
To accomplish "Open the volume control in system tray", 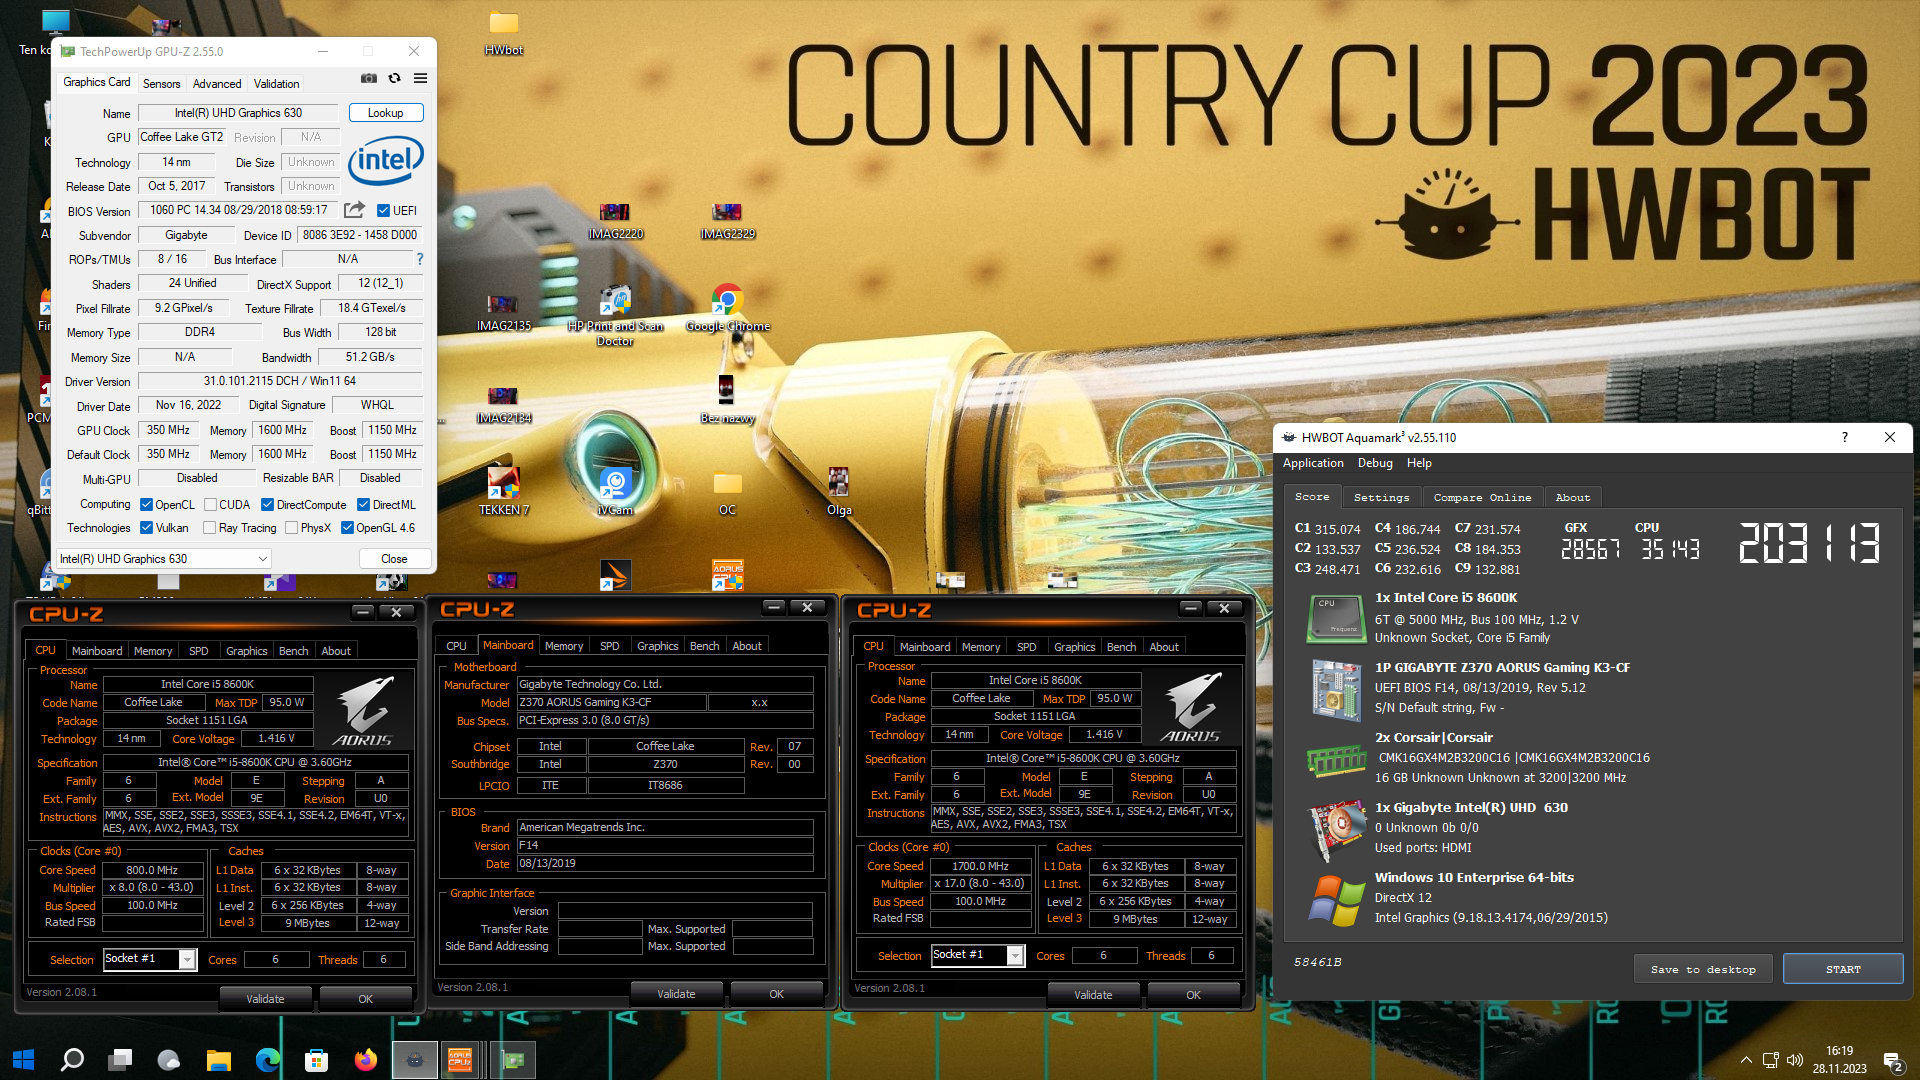I will pos(1795,1060).
